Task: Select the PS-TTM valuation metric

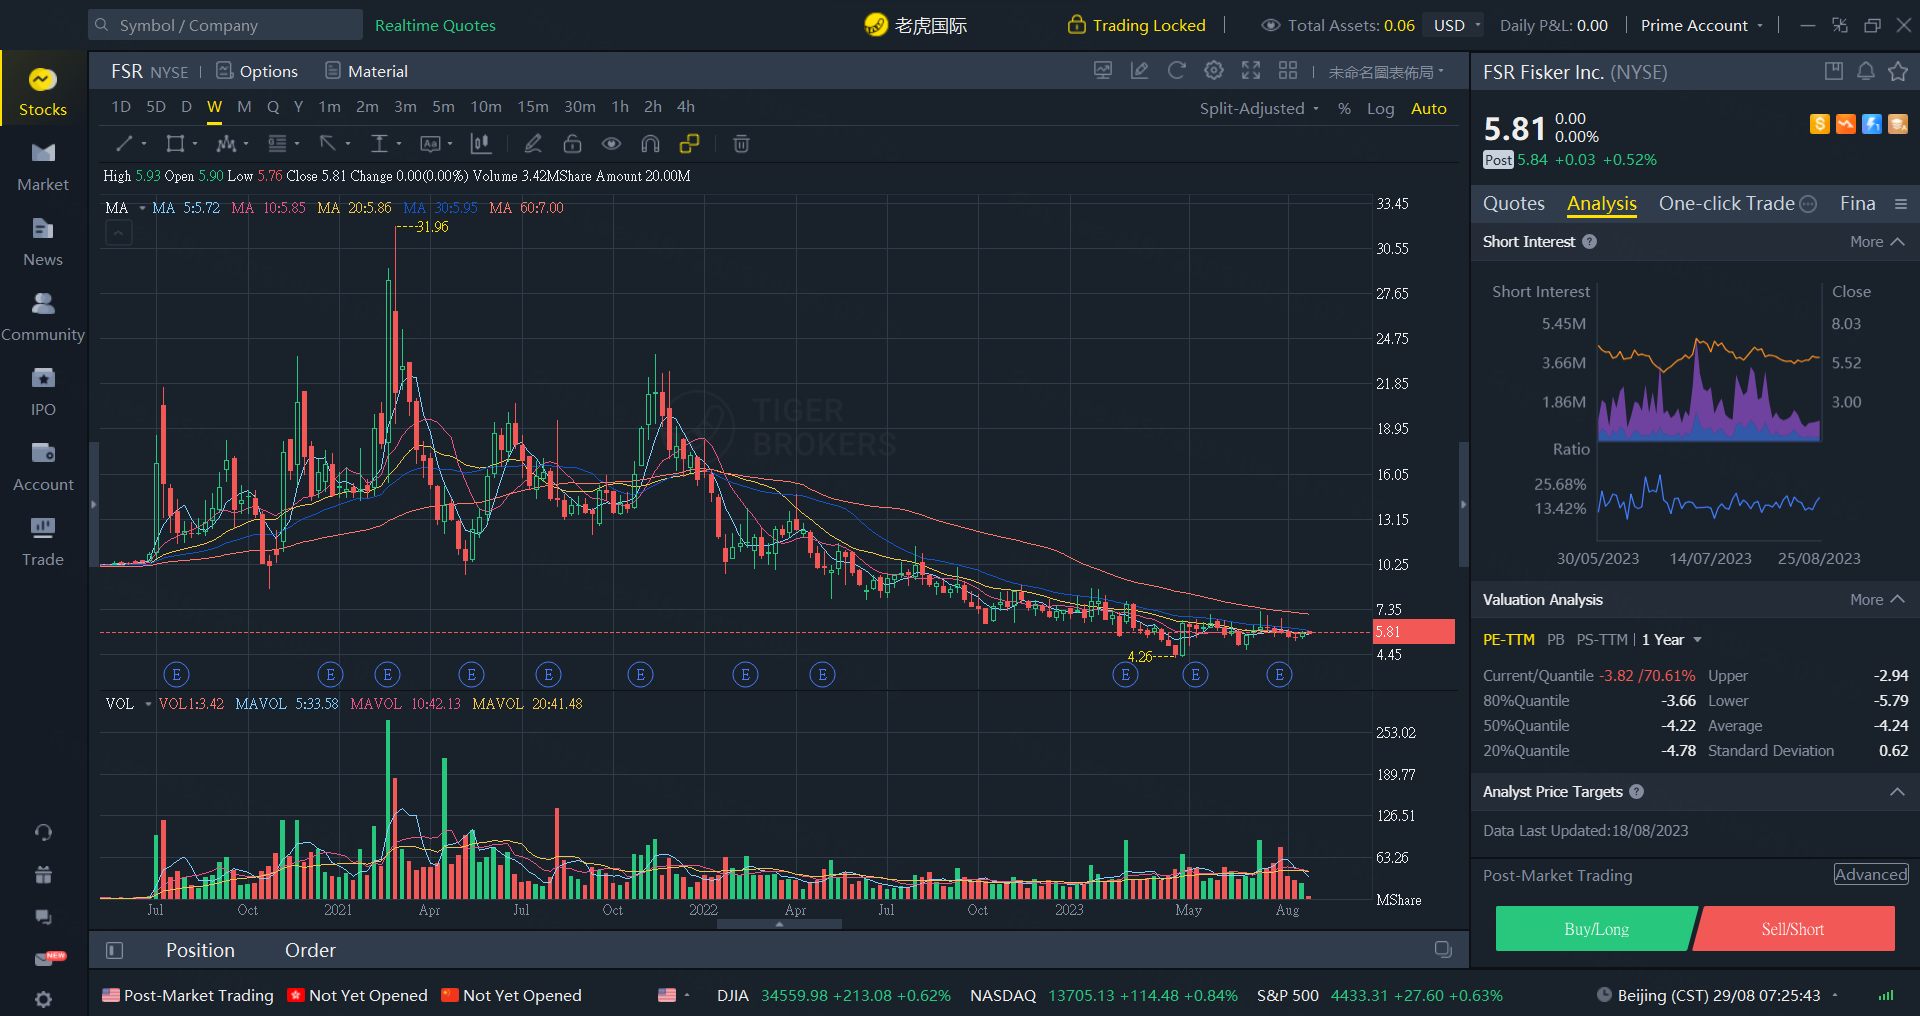Action: 1601,640
